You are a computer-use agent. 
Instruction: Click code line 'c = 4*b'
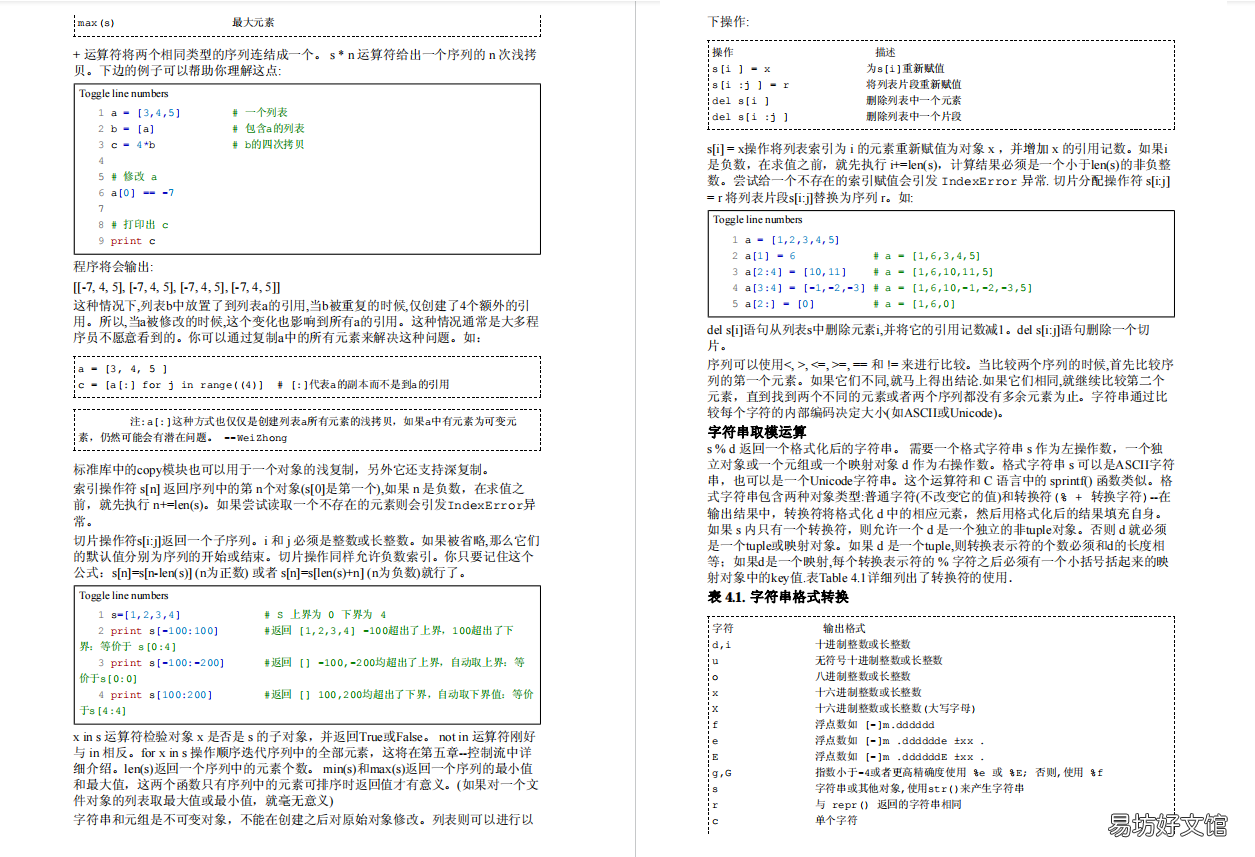tap(133, 144)
